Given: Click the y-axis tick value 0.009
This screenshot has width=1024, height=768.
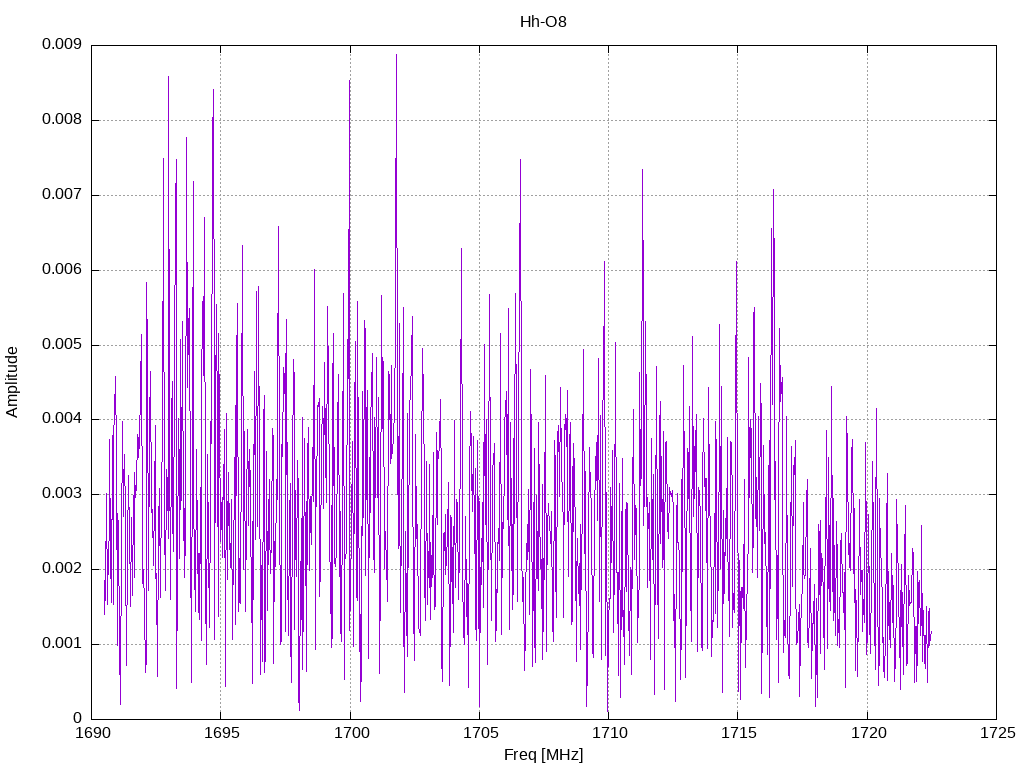Looking at the screenshot, I should click(62, 44).
